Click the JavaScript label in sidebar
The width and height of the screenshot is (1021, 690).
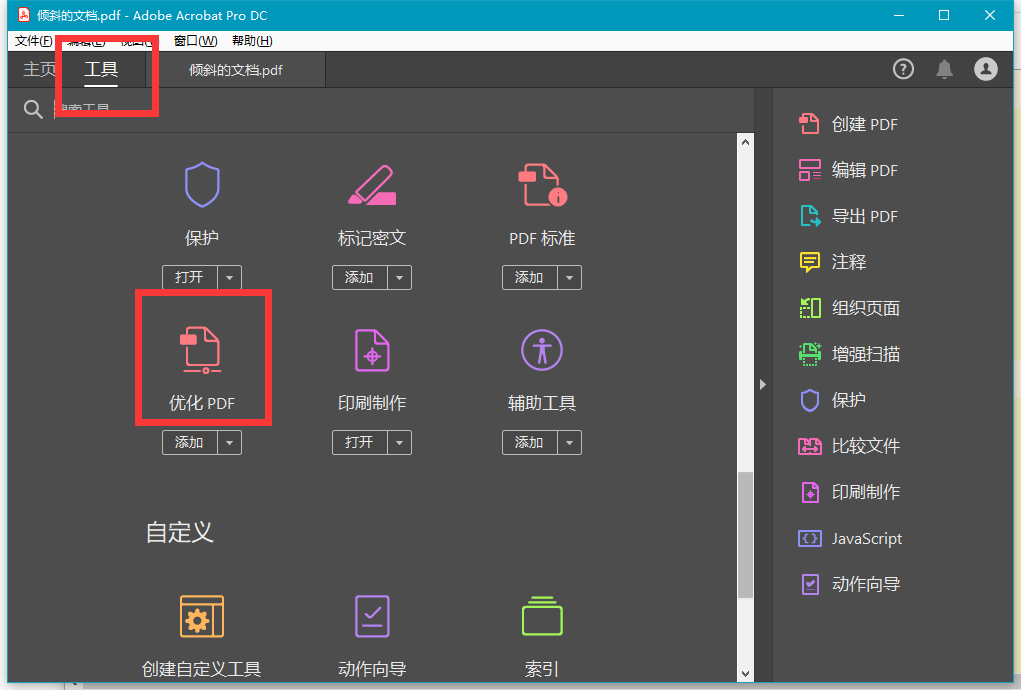pyautogui.click(x=867, y=538)
